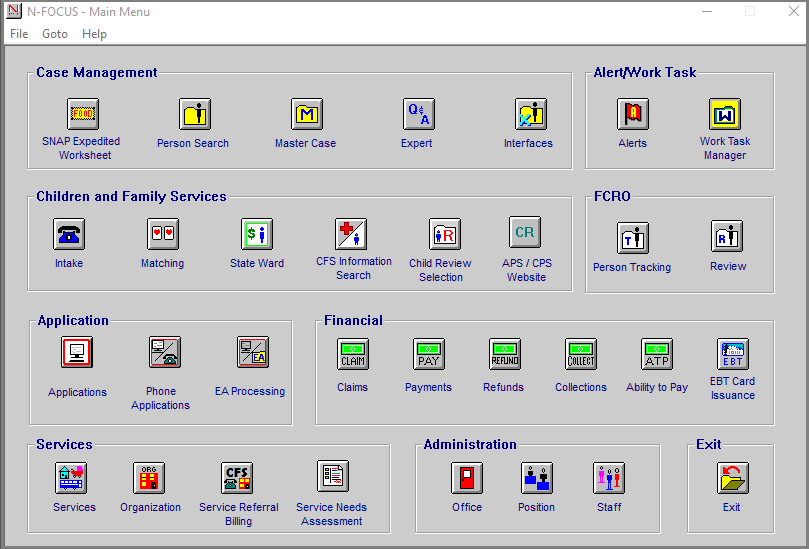
Task: Open the Help menu
Action: [94, 34]
